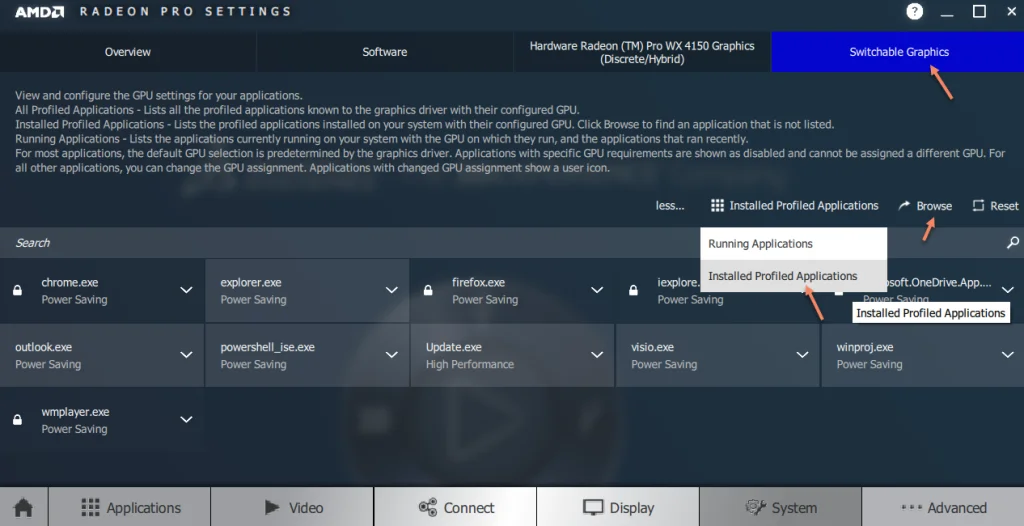Click the Home icon in the bottom bar

(24, 507)
